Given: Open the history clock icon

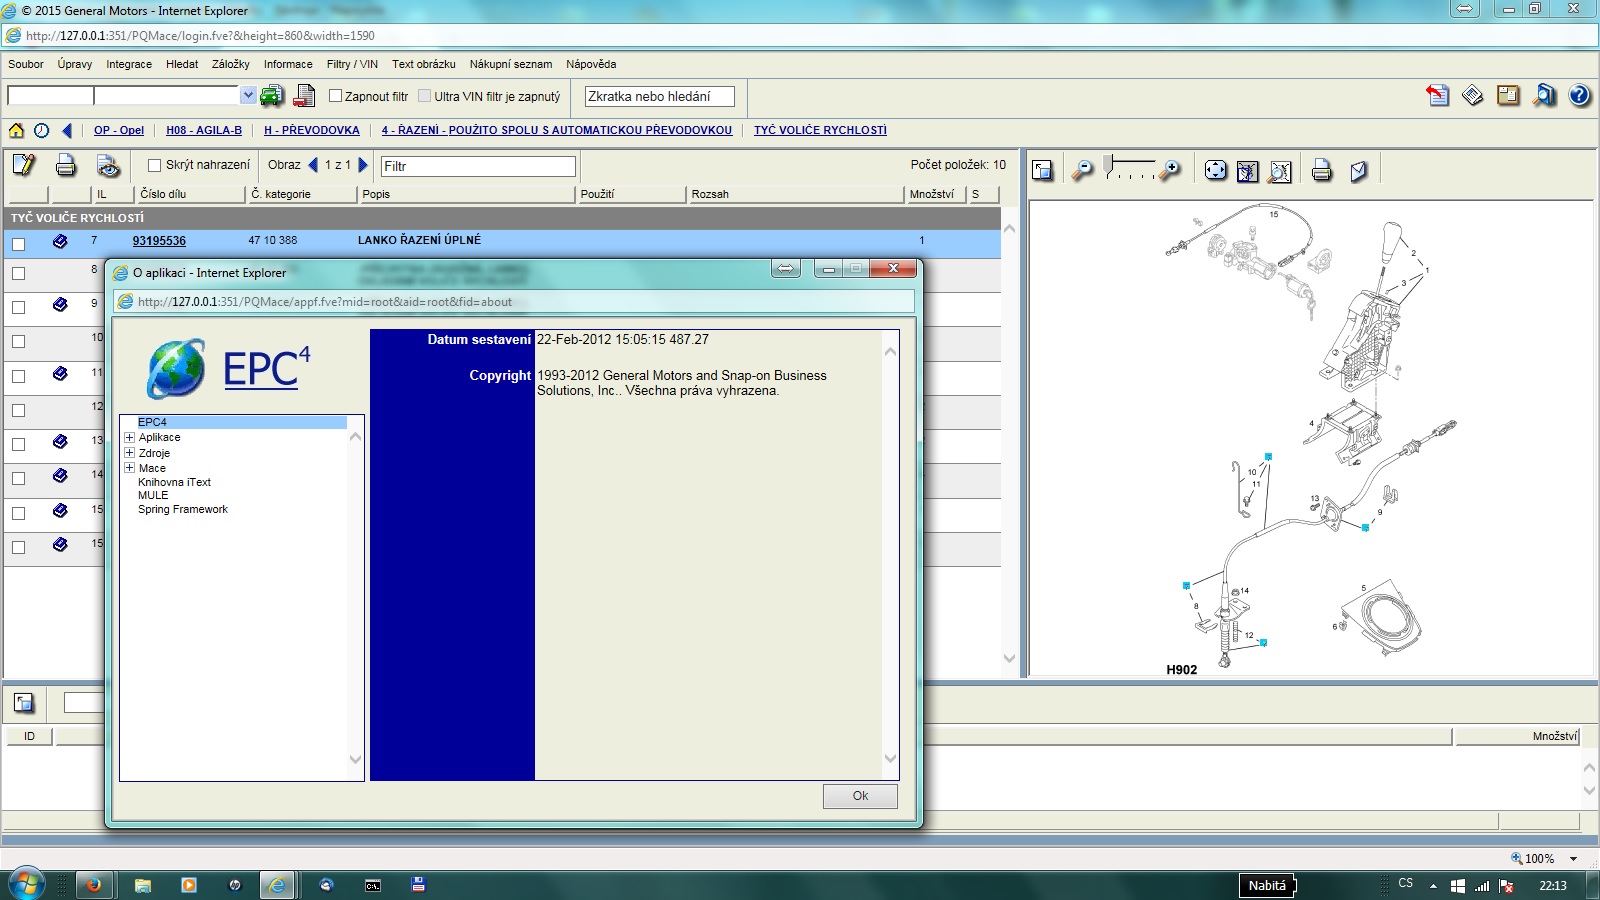Looking at the screenshot, I should pos(41,130).
